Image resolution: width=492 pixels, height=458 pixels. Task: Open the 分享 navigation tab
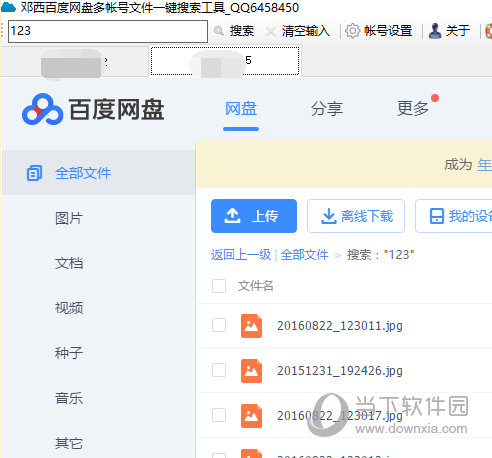[327, 109]
